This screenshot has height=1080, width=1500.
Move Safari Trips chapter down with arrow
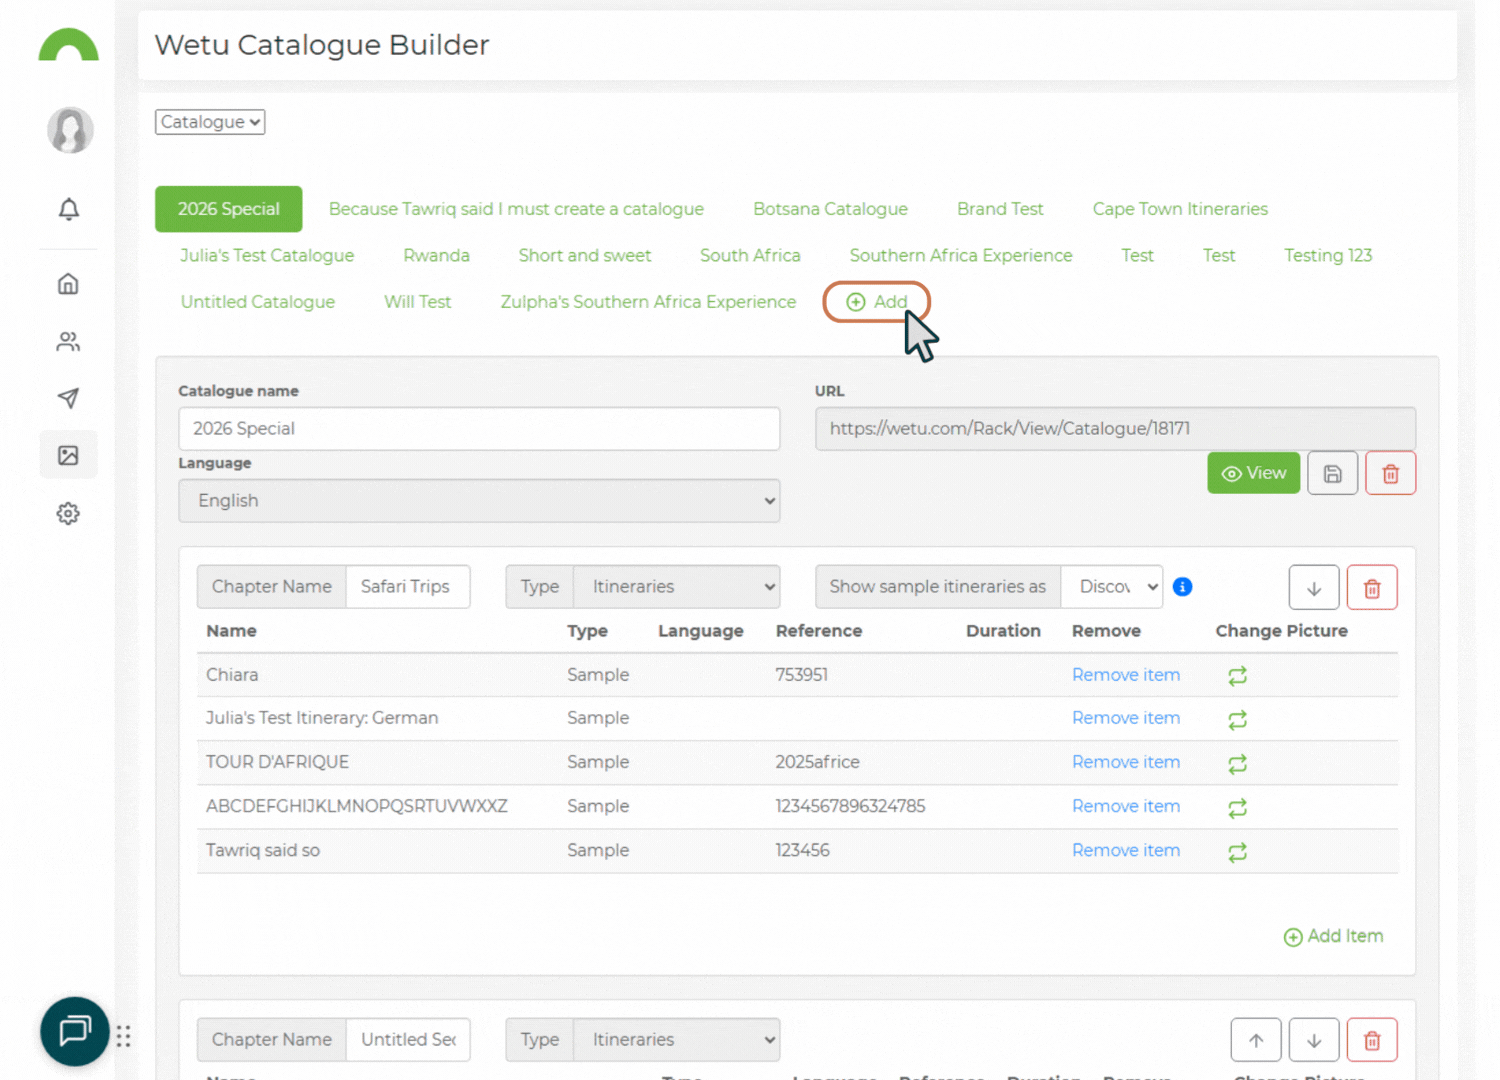click(x=1314, y=588)
